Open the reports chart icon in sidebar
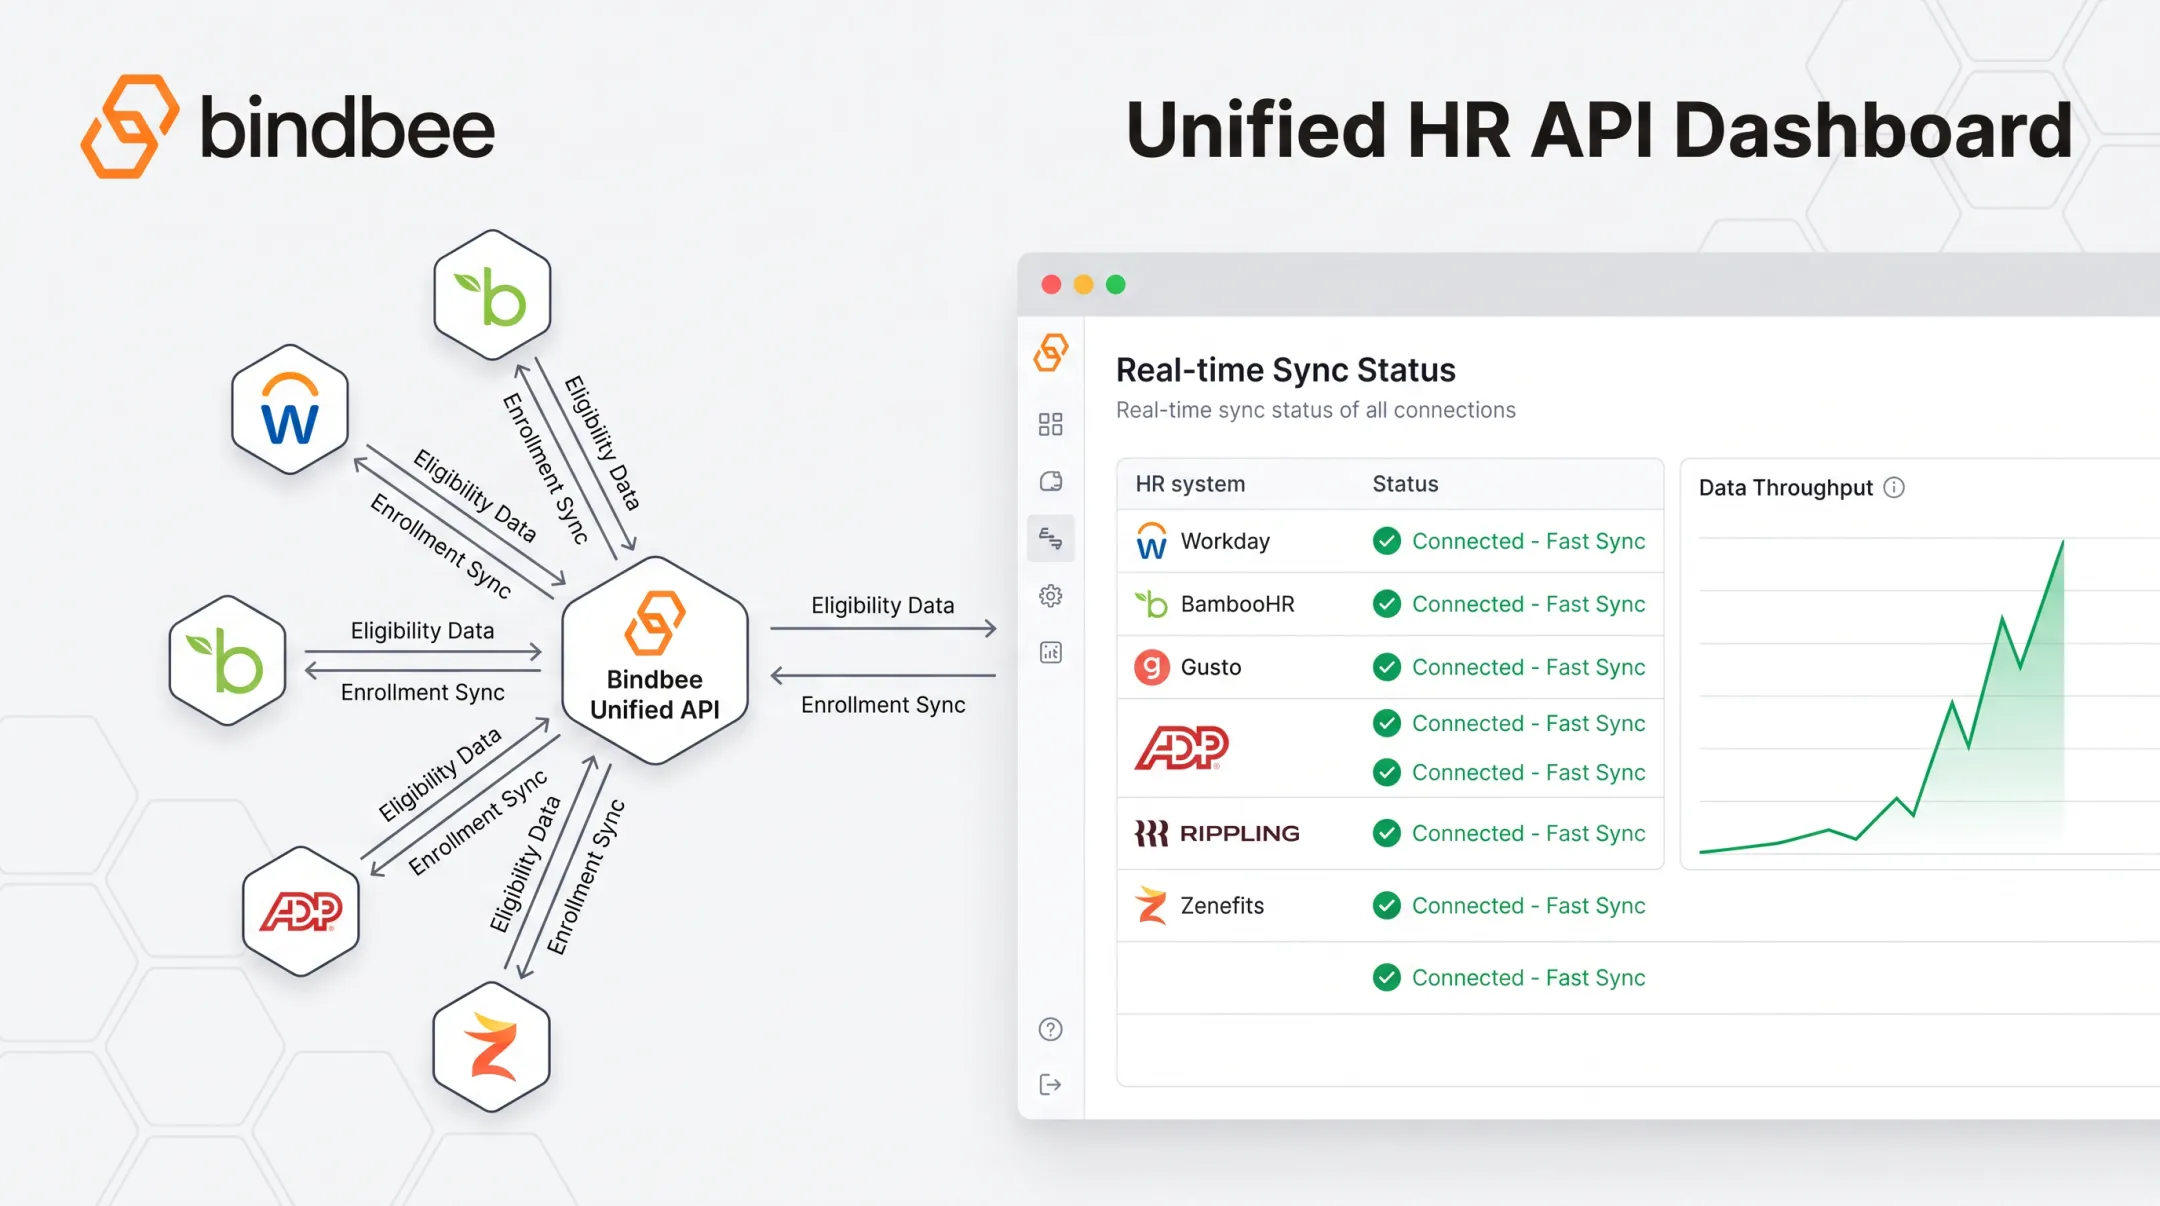This screenshot has height=1206, width=2160. click(1050, 653)
